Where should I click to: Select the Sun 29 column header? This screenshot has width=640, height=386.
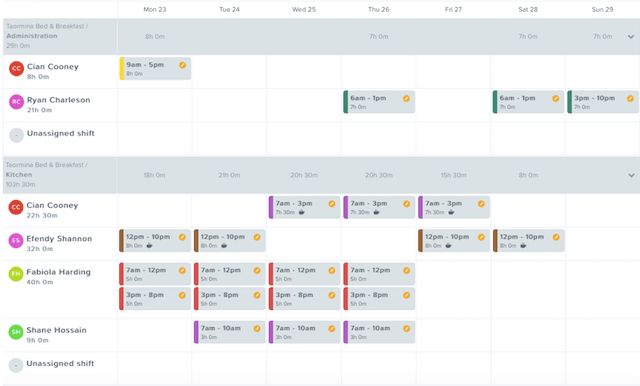click(602, 9)
